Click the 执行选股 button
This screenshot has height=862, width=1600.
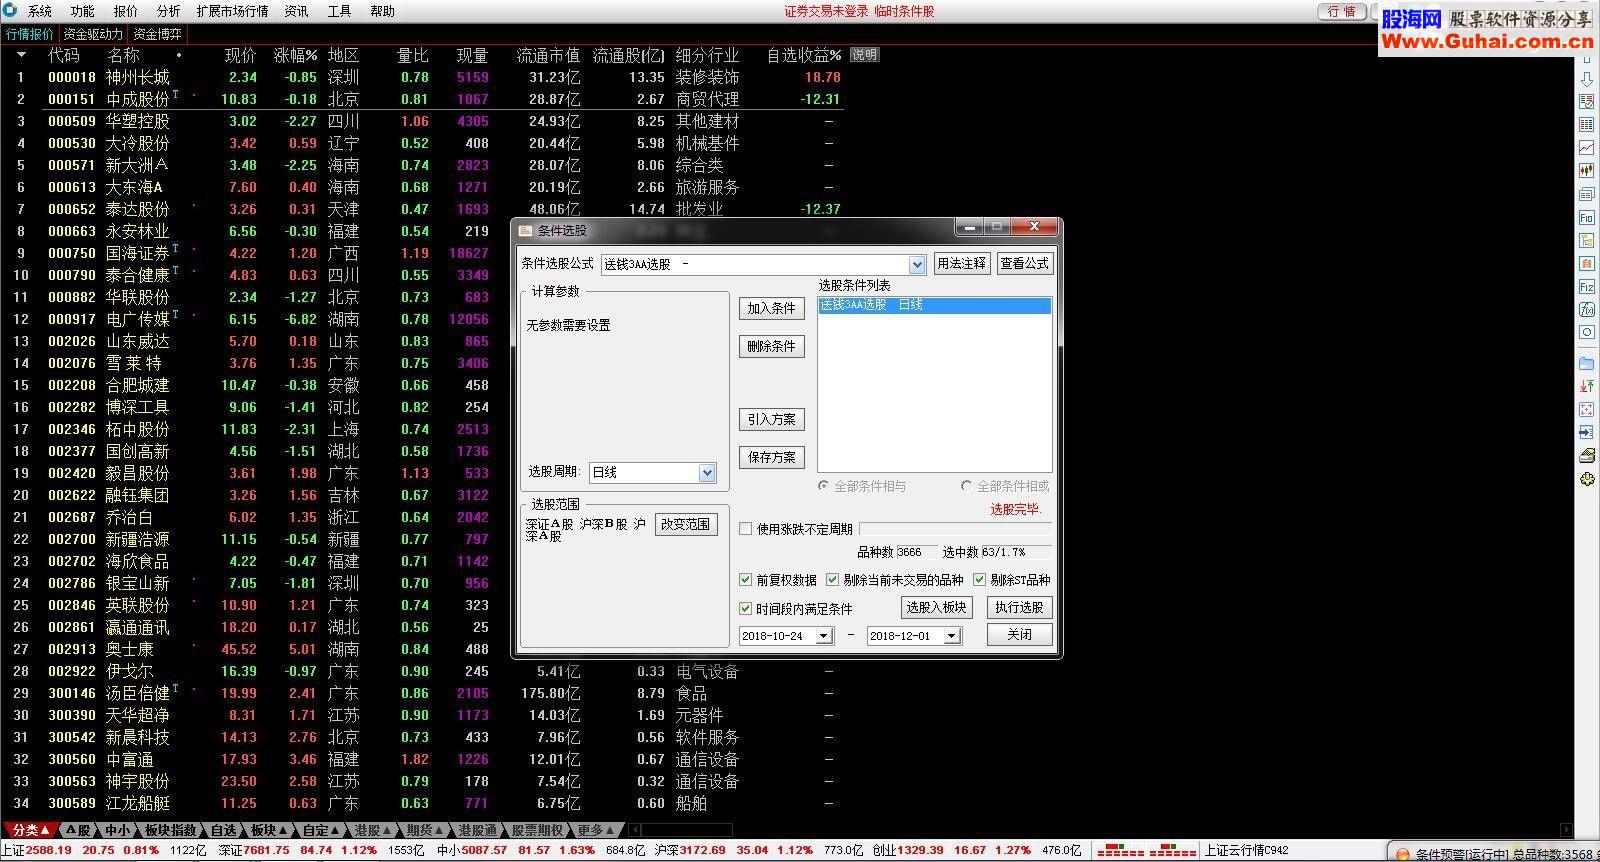[1019, 607]
